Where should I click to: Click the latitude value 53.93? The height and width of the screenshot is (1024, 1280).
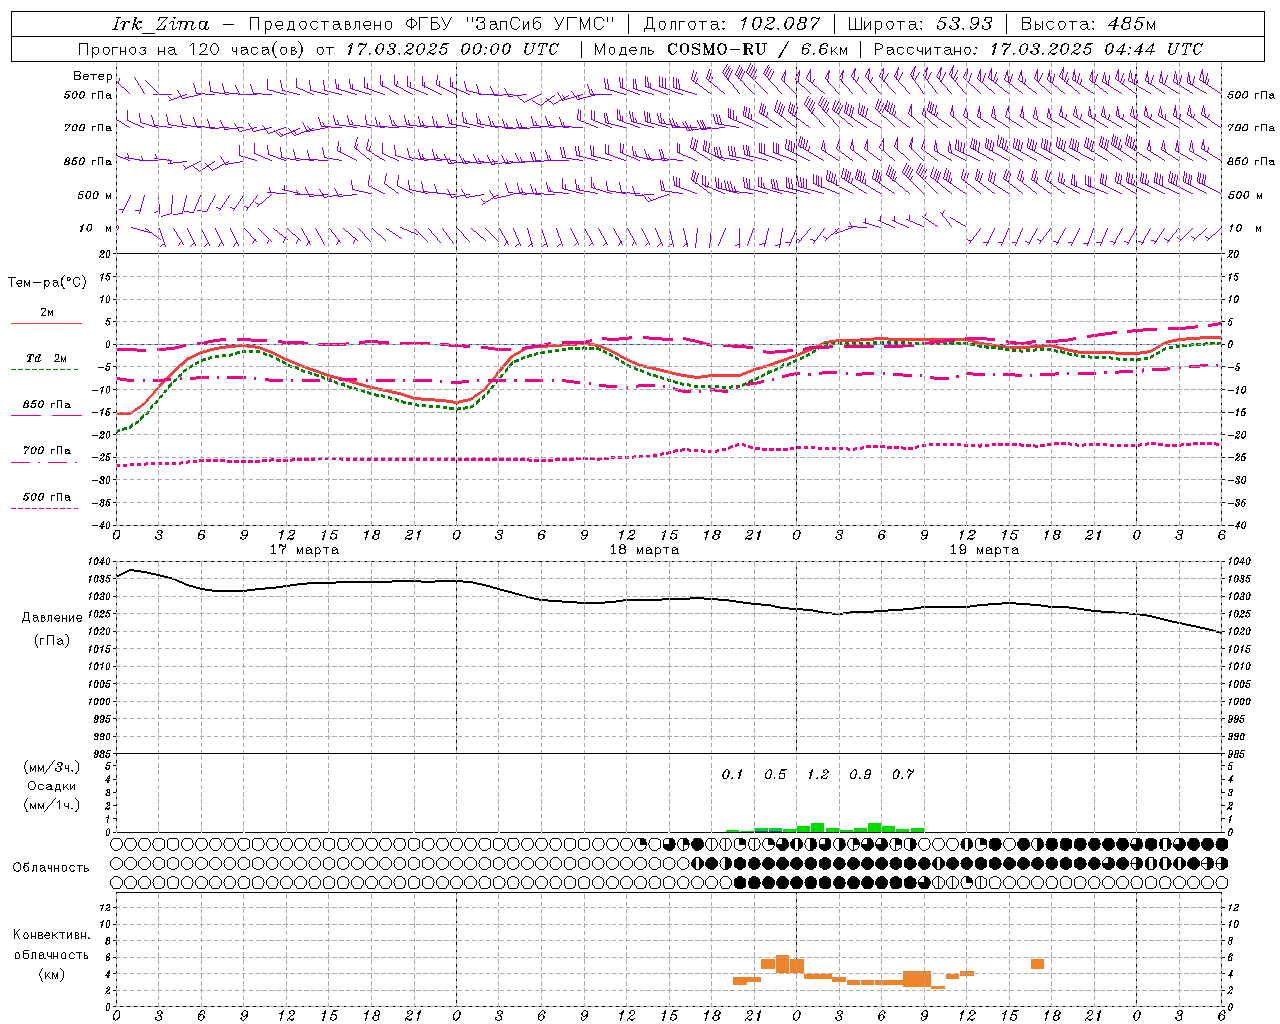point(966,24)
